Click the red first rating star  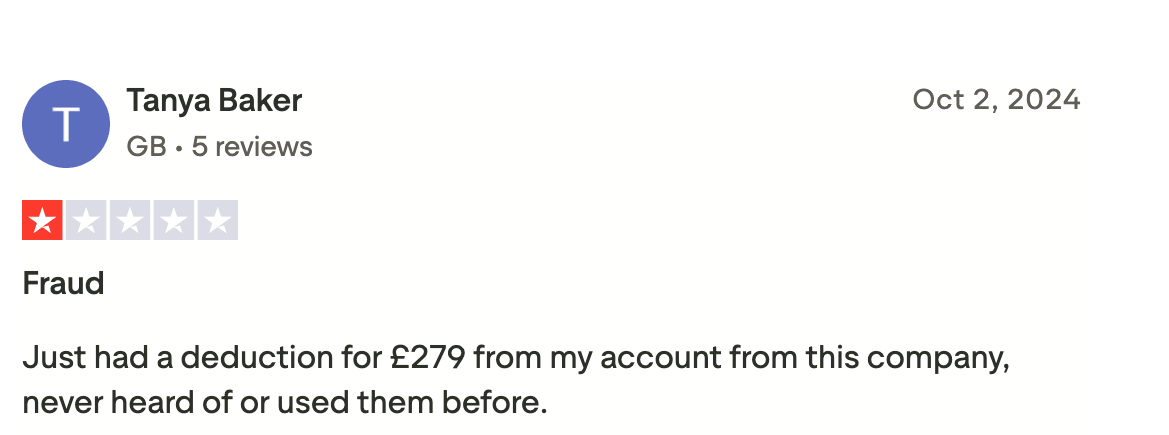click(x=42, y=221)
